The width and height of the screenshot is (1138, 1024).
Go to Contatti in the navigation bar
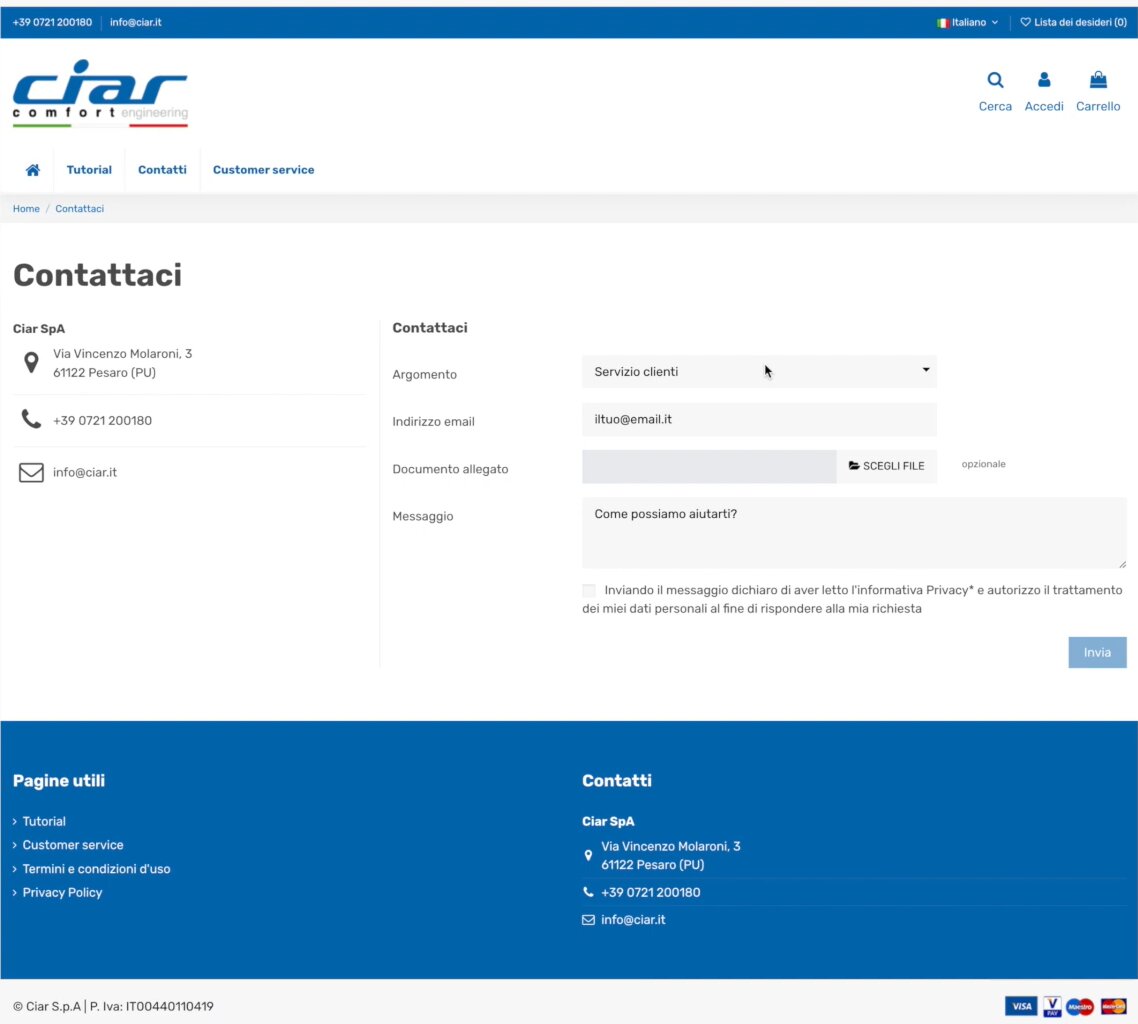162,170
